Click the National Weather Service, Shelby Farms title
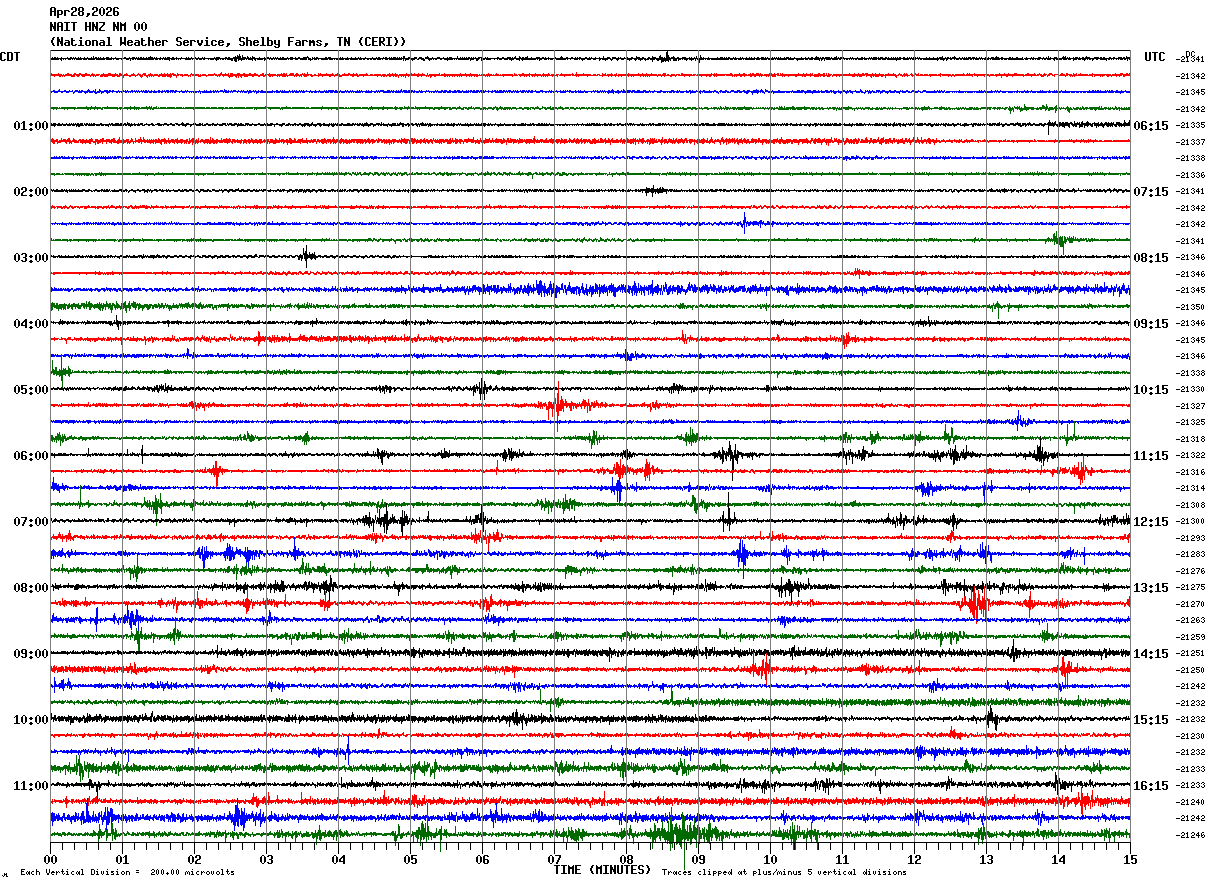The height and width of the screenshot is (886, 1210). click(228, 42)
